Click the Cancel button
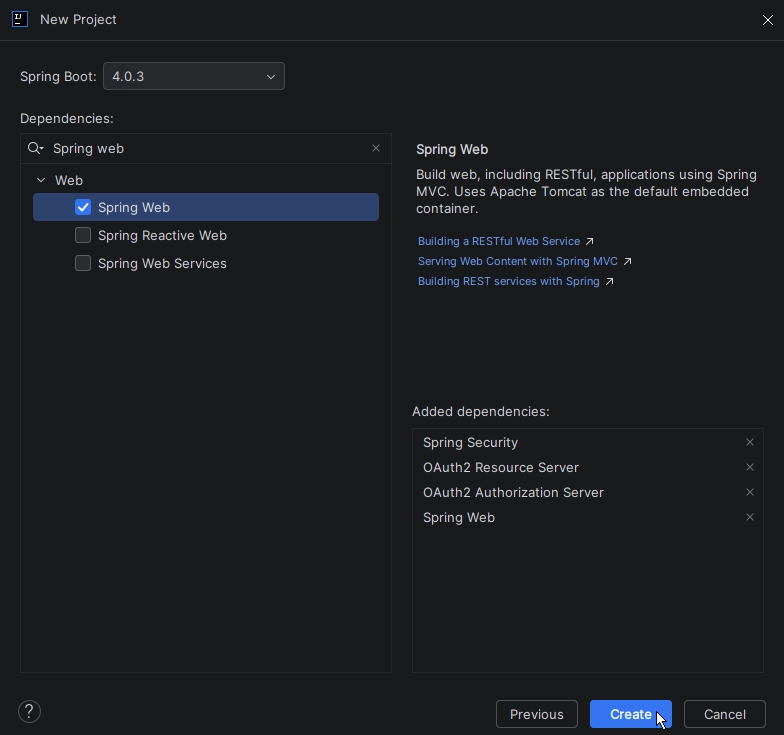The height and width of the screenshot is (735, 784). click(724, 714)
